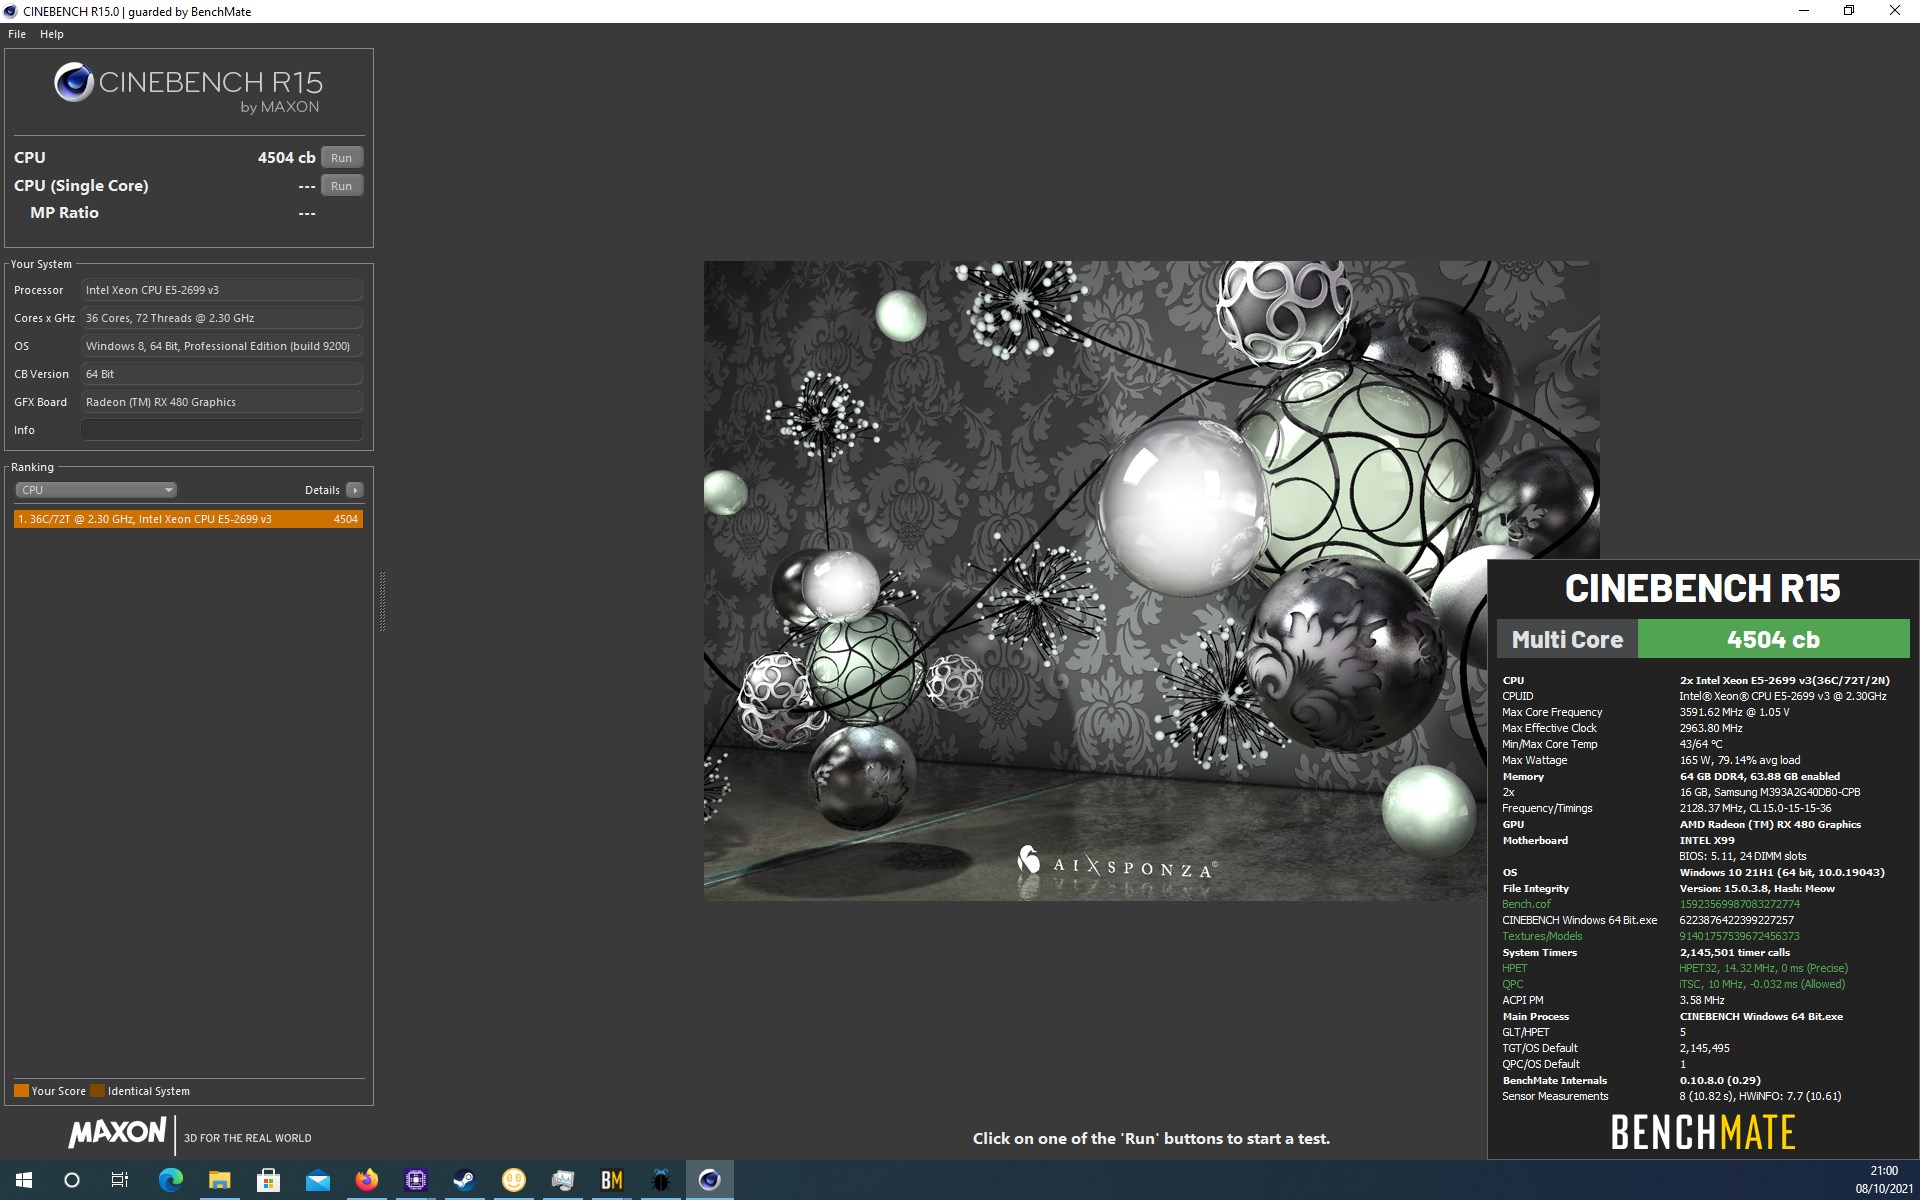Open the Help menu

pos(52,34)
